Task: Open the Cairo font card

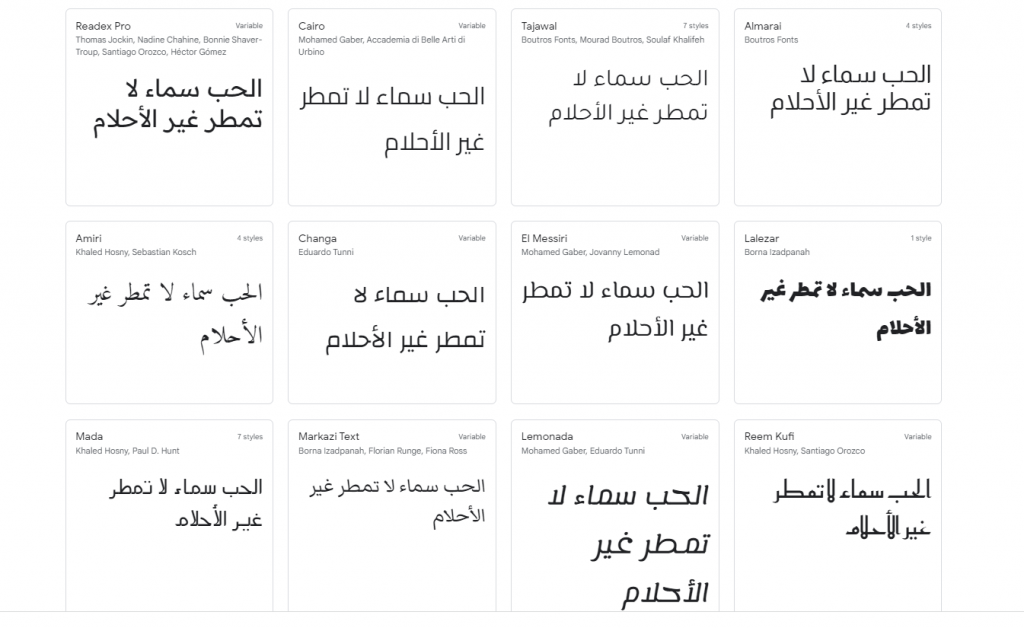Action: pyautogui.click(x=392, y=108)
